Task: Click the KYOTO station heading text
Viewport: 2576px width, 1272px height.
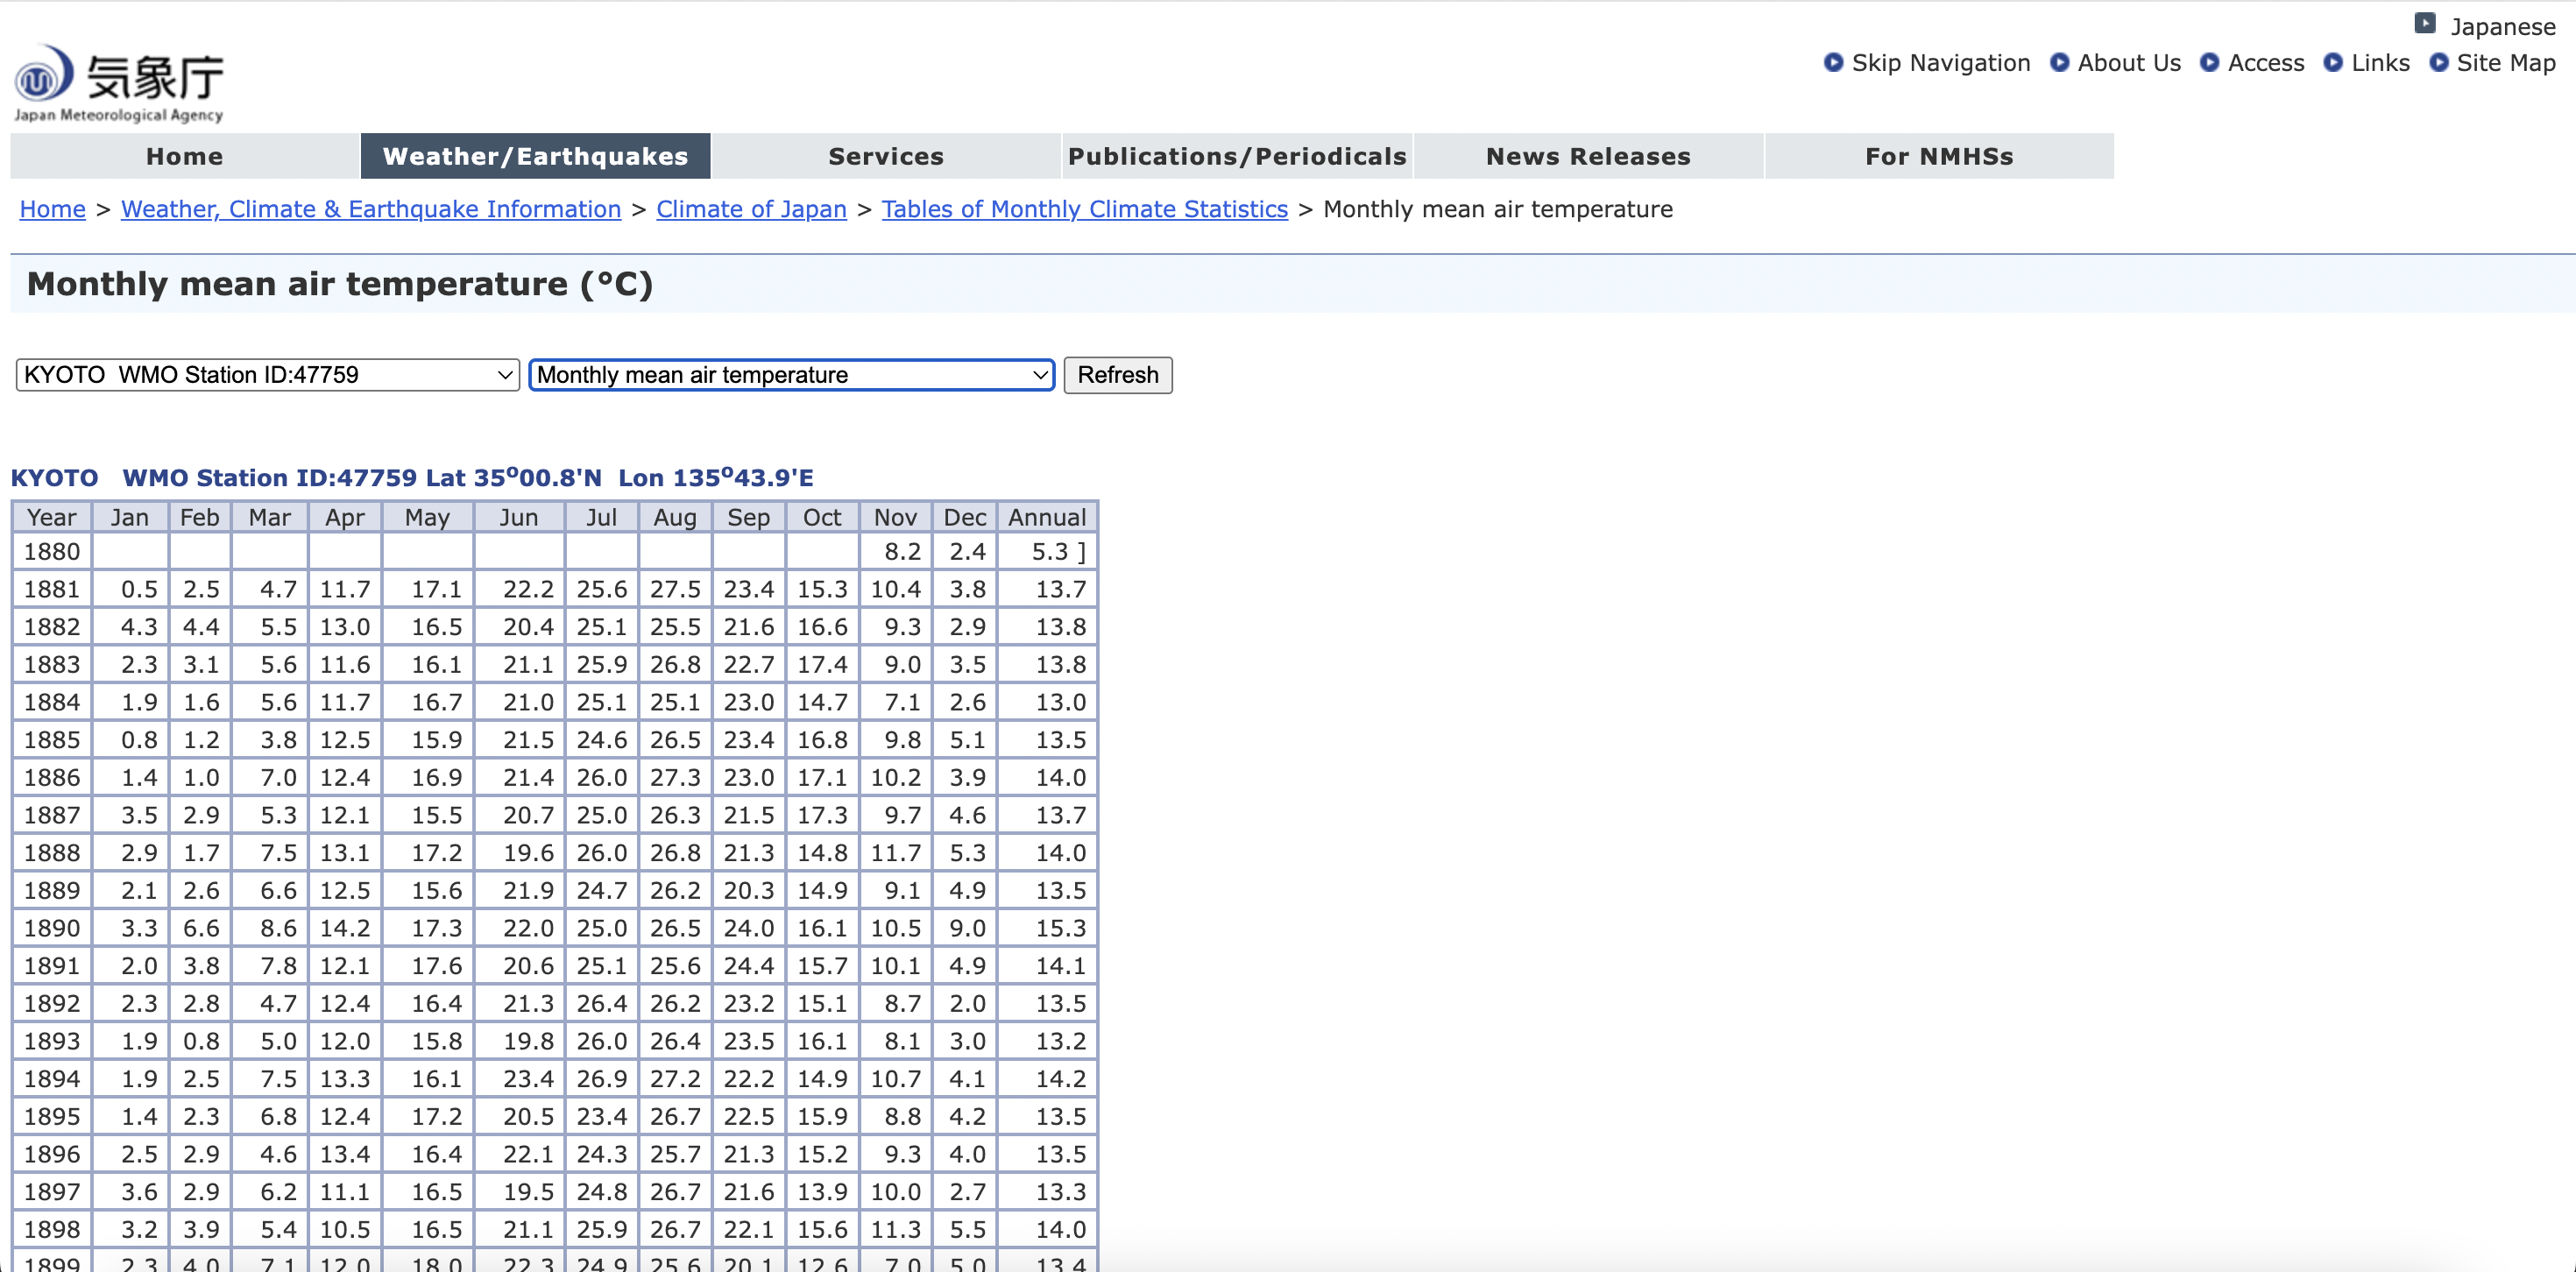Action: point(412,478)
